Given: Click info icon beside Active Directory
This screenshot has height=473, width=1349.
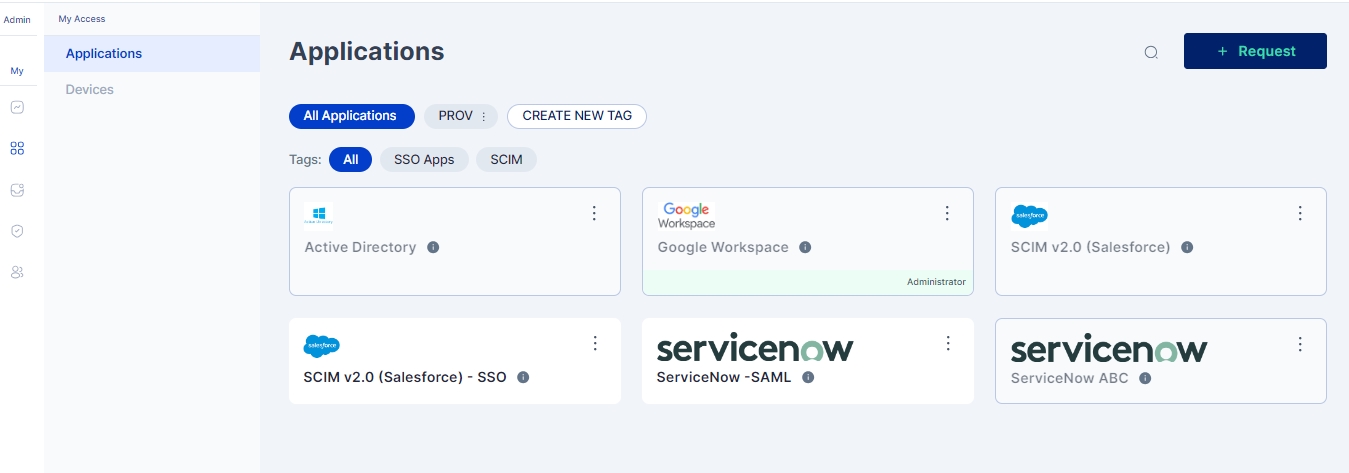Looking at the screenshot, I should 433,247.
